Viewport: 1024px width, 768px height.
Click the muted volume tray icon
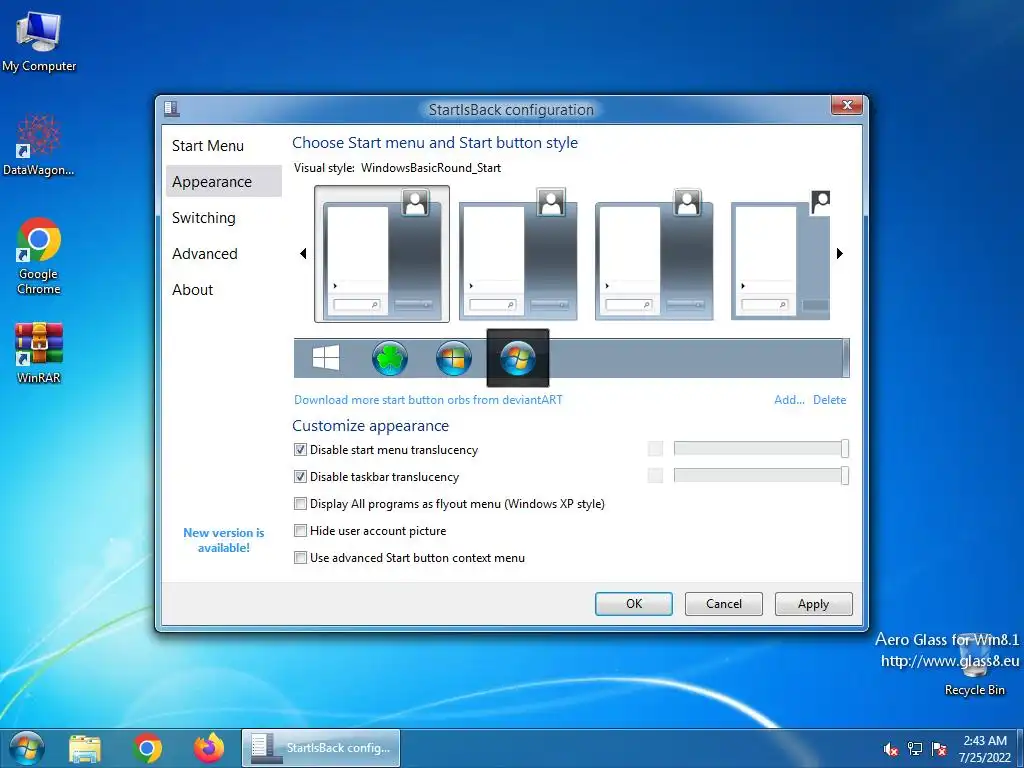click(x=890, y=749)
